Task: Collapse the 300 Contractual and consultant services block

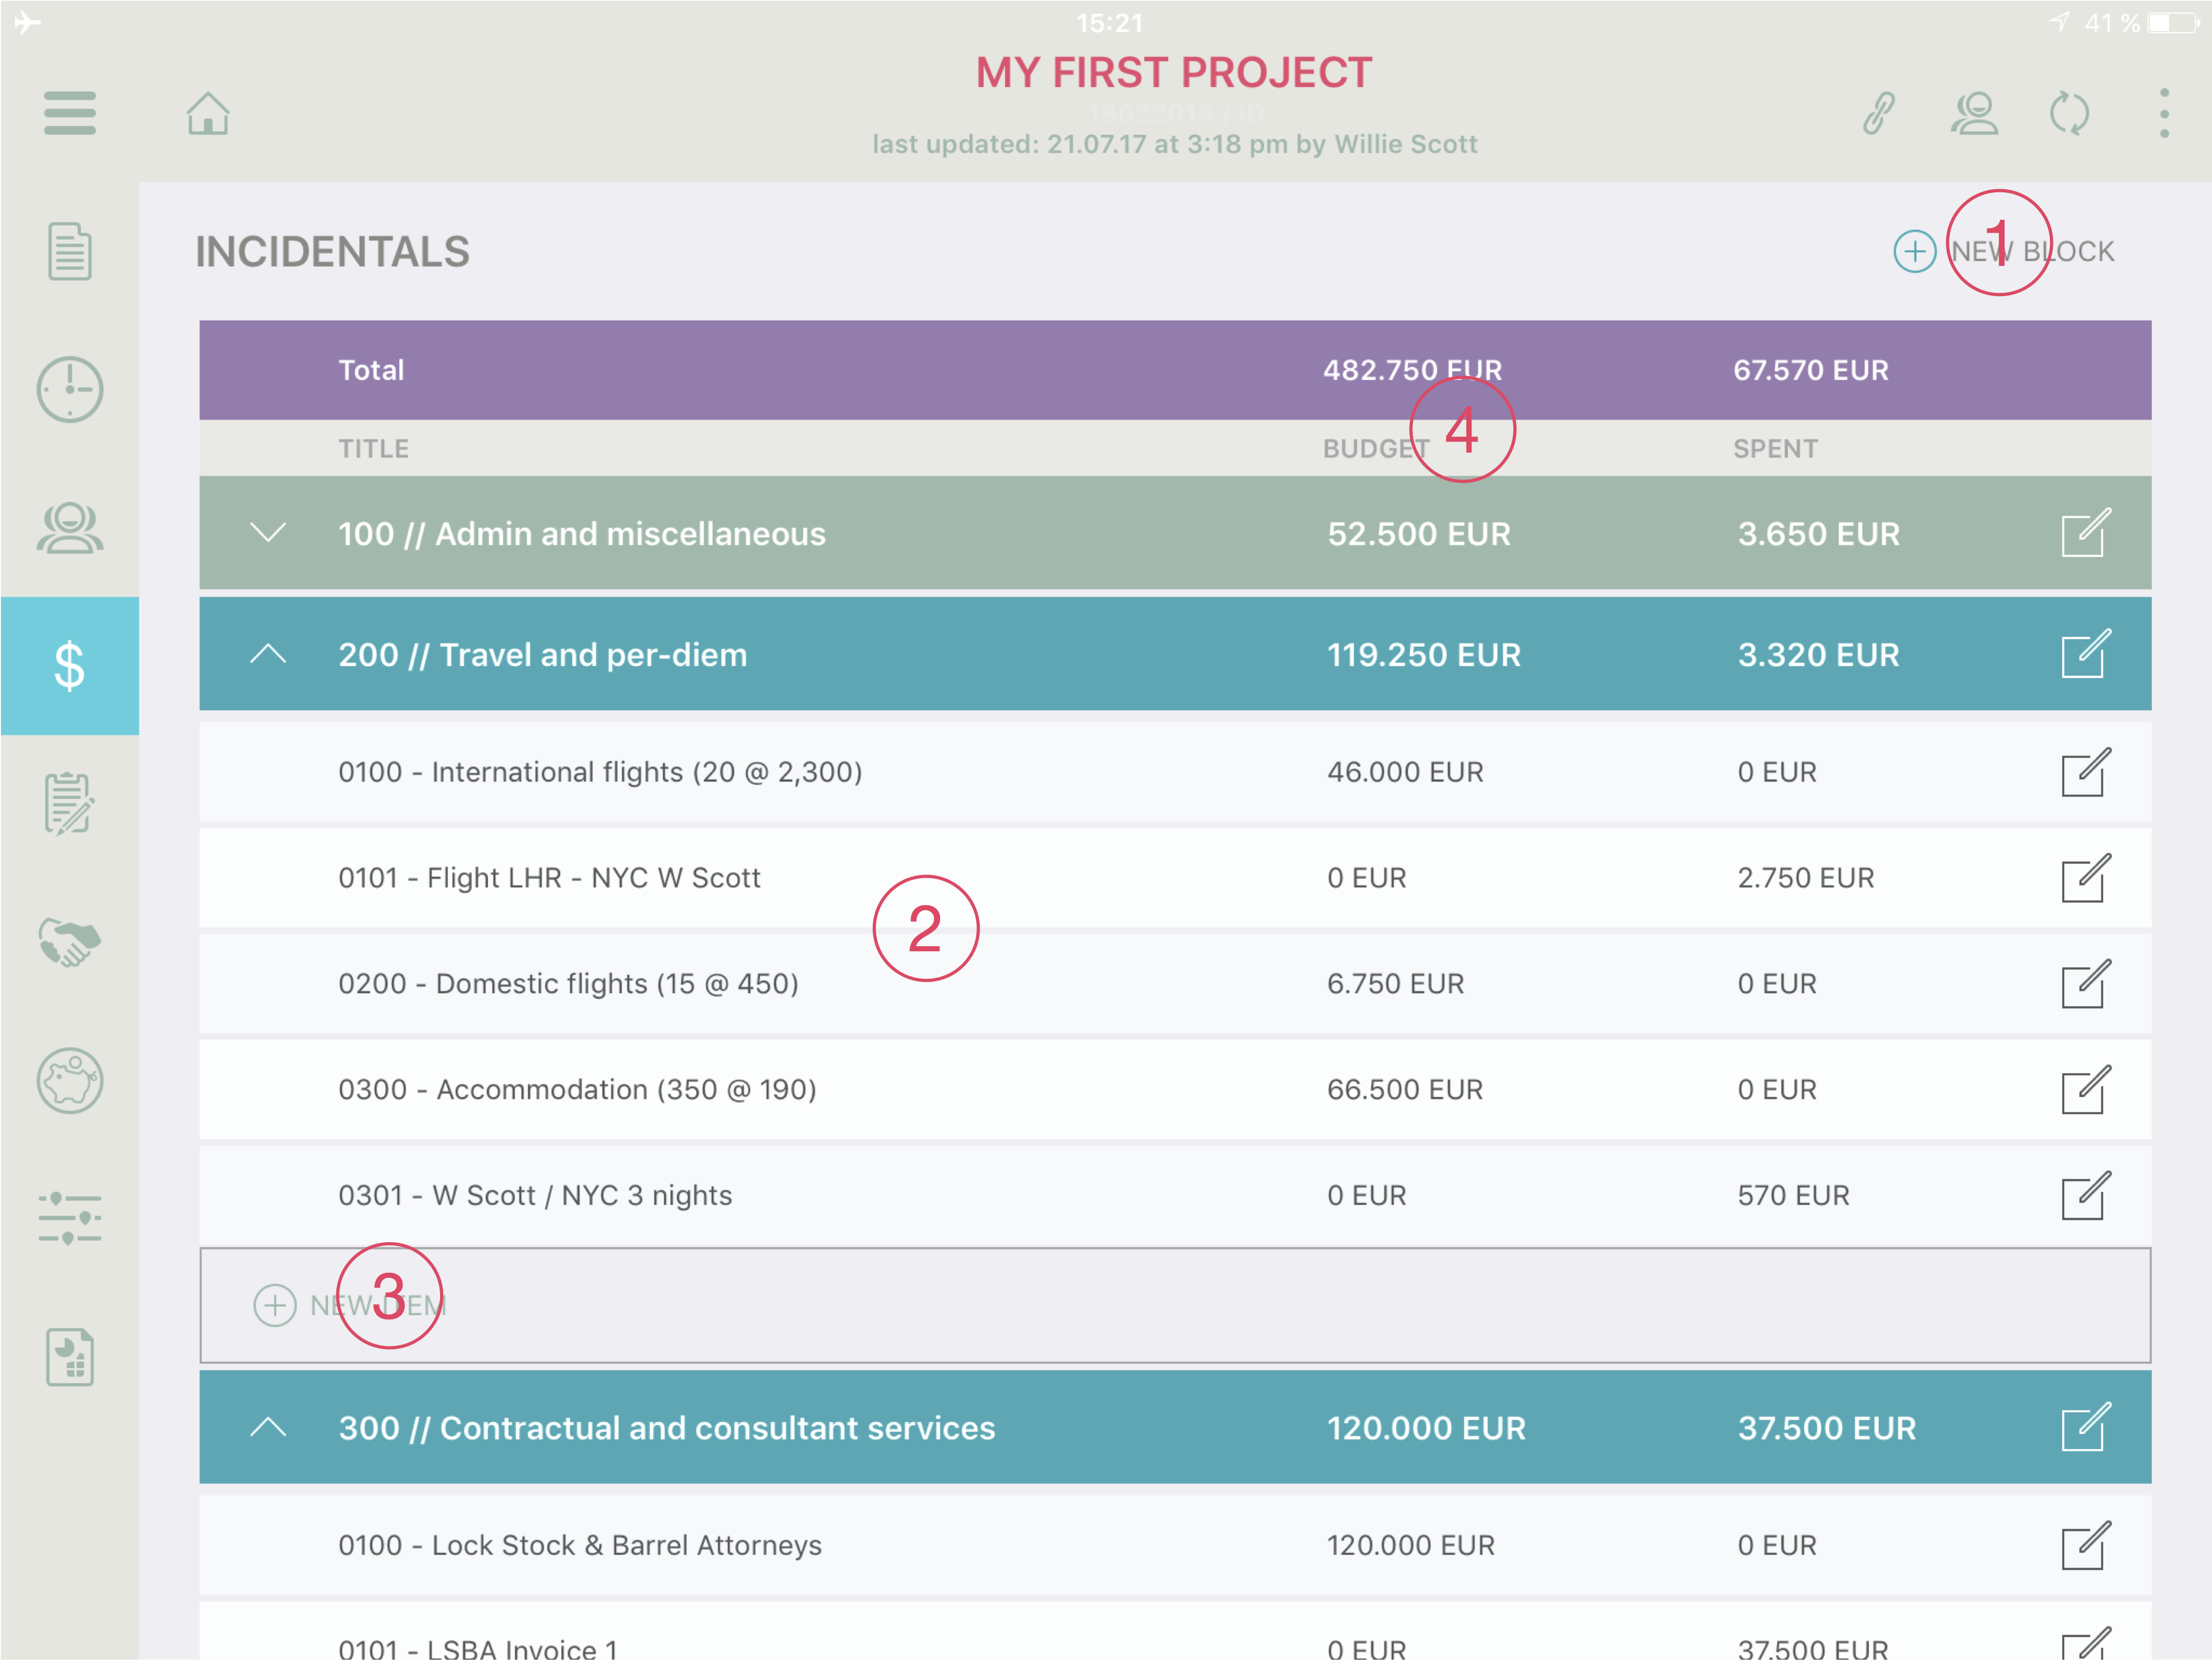Action: (x=268, y=1427)
